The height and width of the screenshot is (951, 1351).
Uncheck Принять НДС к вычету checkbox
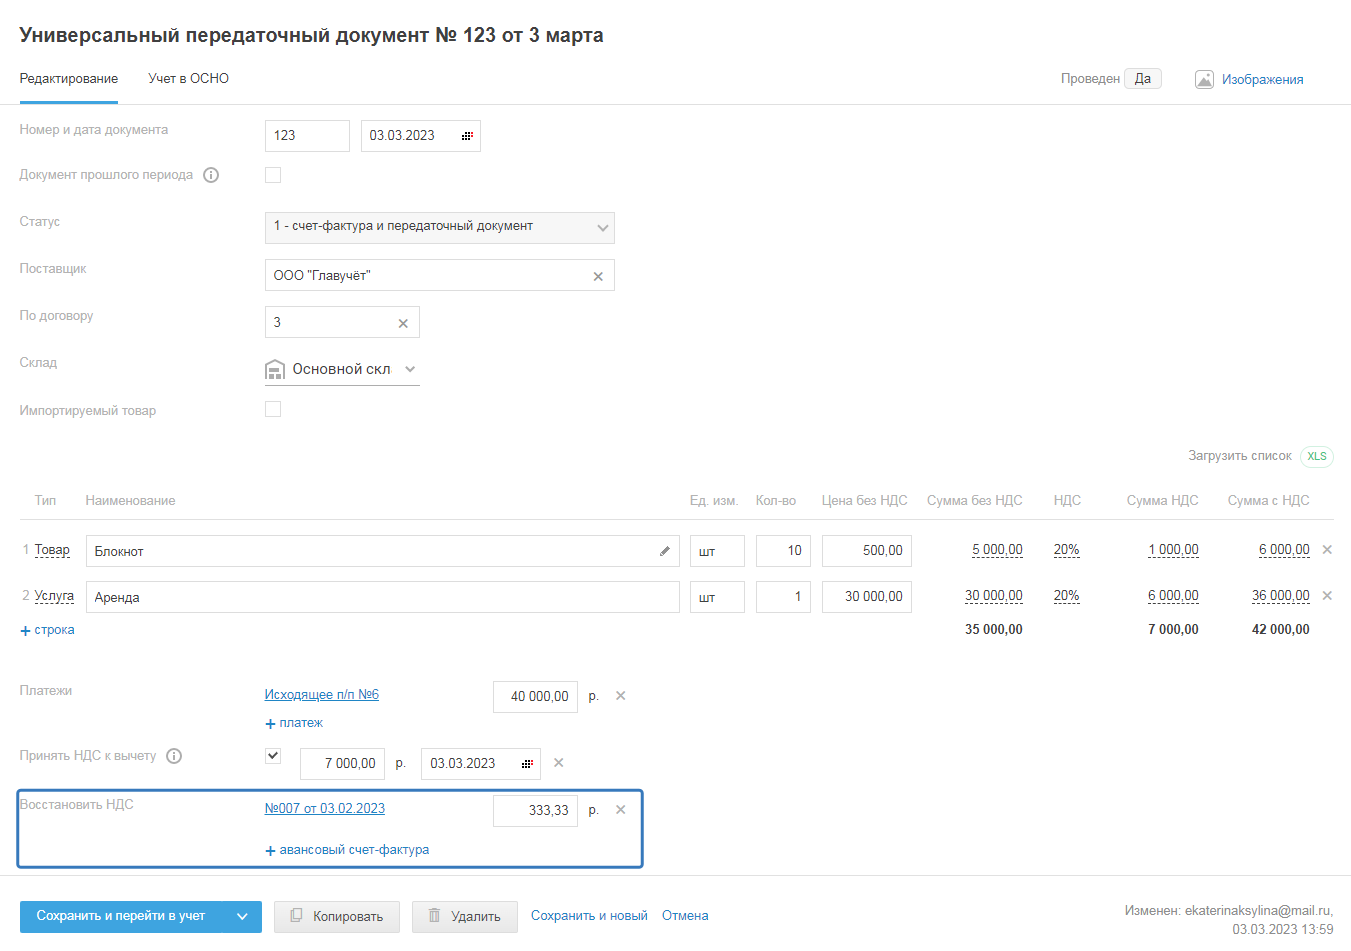273,756
